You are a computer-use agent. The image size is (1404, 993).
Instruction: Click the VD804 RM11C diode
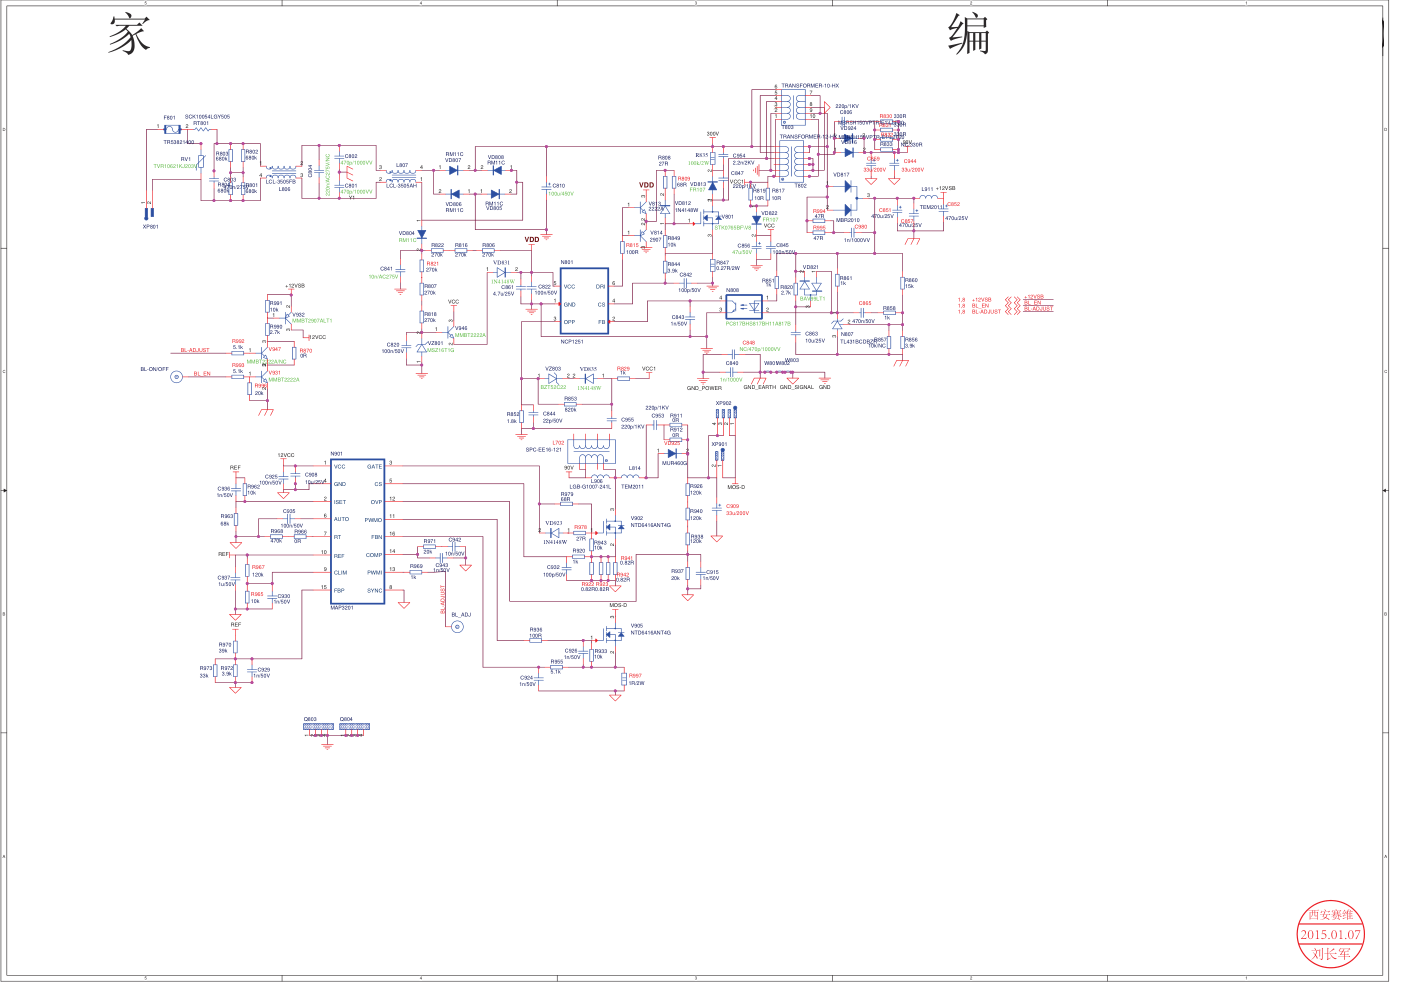click(421, 235)
